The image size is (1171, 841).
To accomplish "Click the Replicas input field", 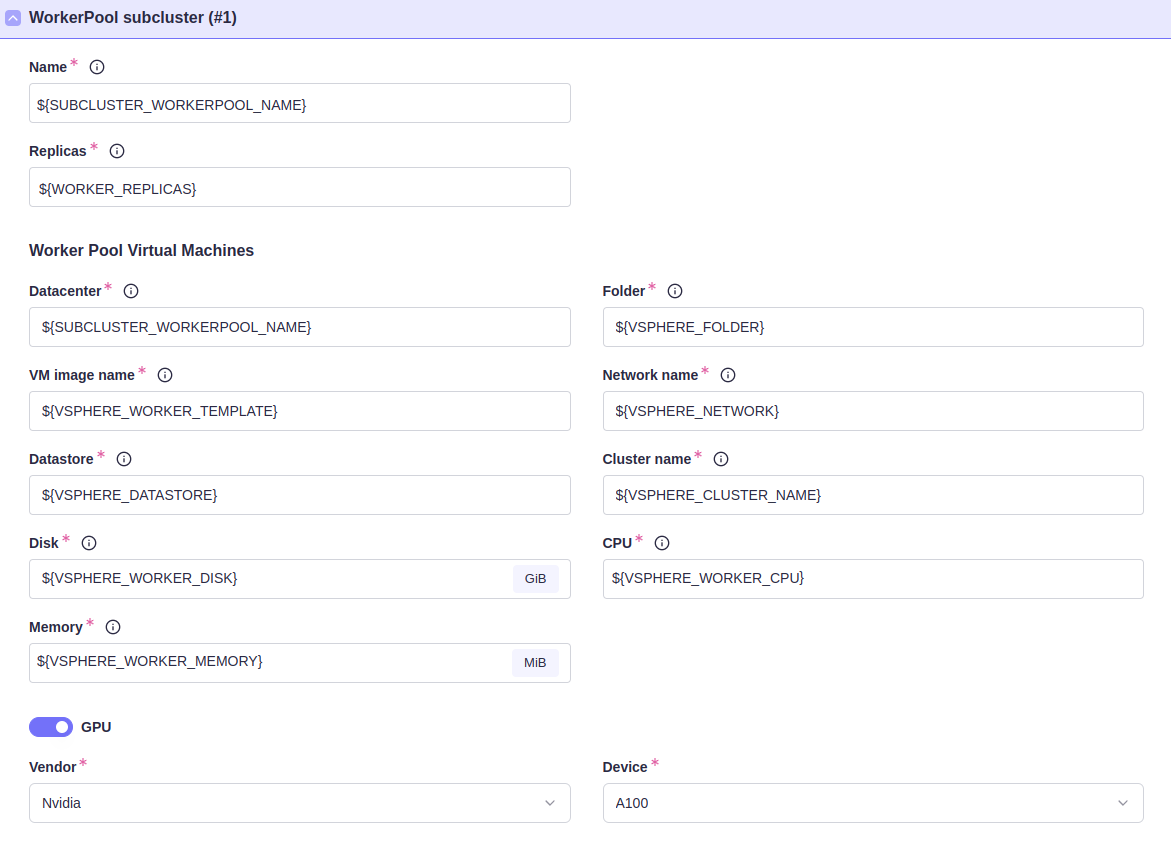I will pyautogui.click(x=299, y=187).
